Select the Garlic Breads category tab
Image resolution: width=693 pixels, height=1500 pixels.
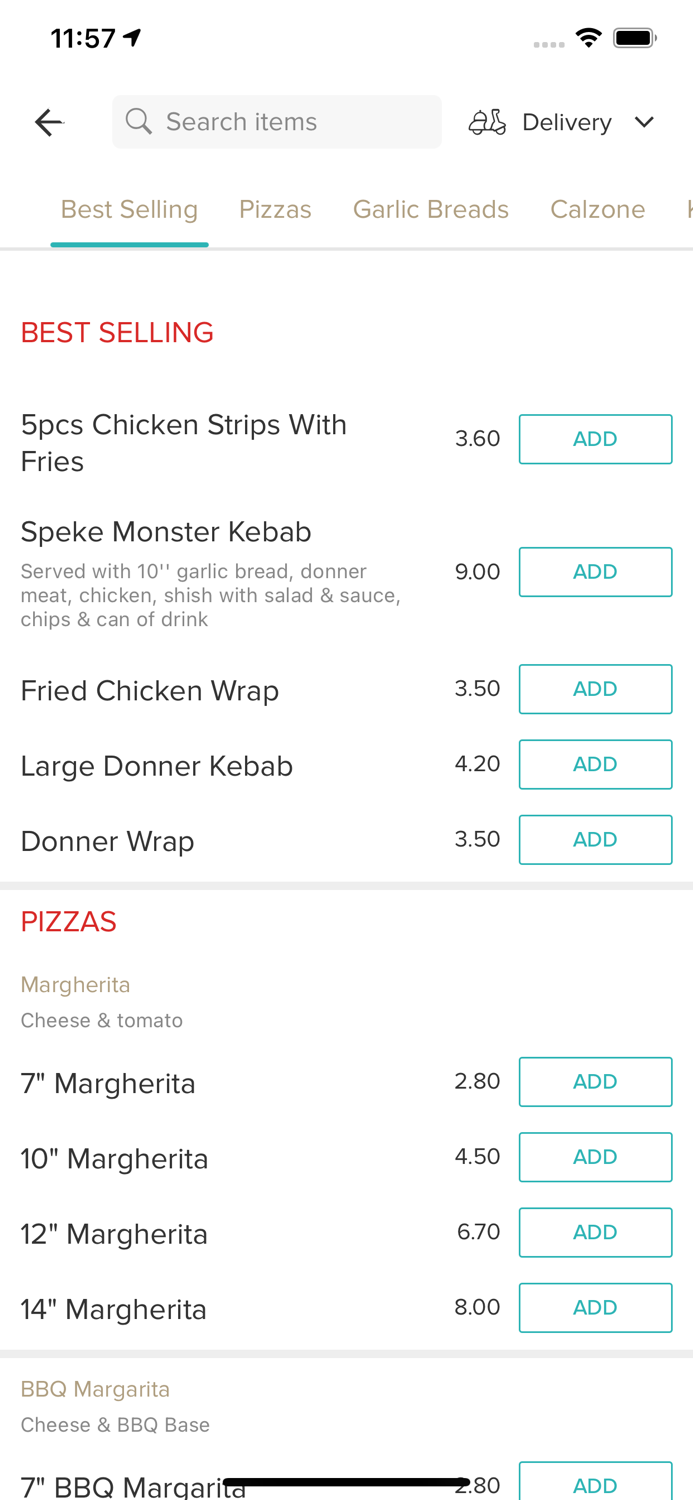pos(431,209)
